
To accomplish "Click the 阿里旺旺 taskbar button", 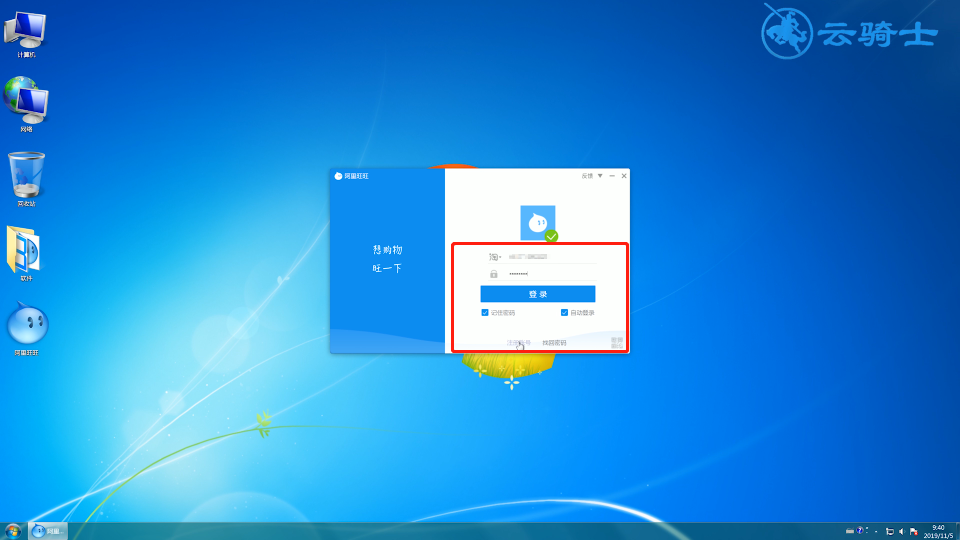I will tap(47, 530).
